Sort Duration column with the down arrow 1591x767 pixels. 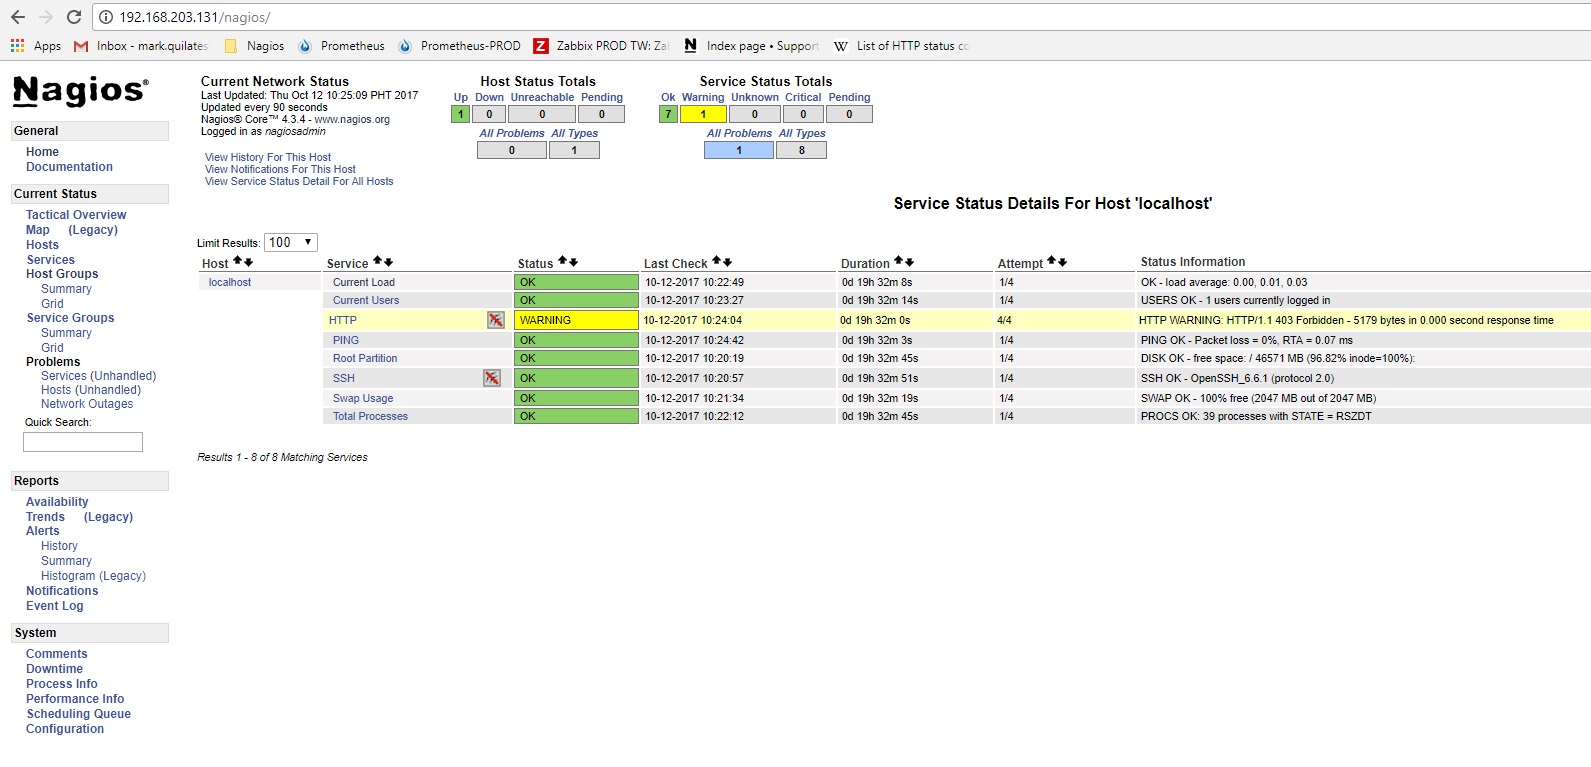tap(909, 263)
